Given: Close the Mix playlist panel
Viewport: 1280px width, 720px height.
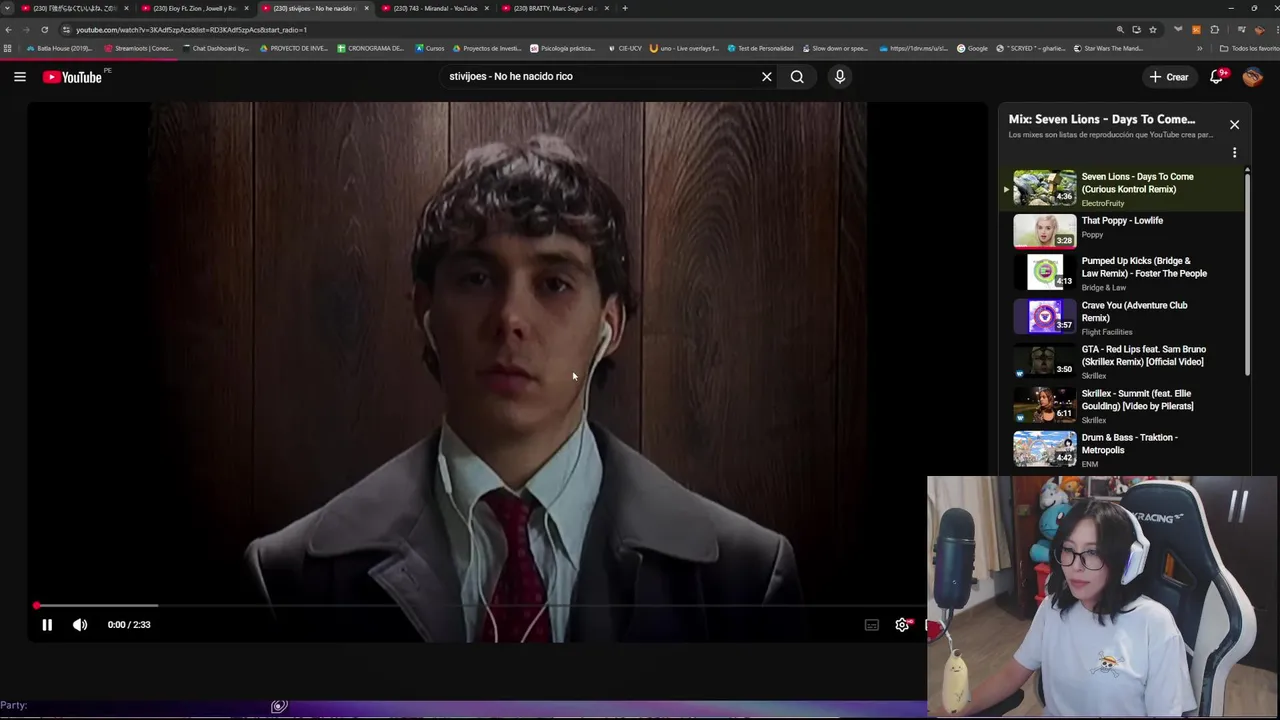Looking at the screenshot, I should (x=1234, y=124).
